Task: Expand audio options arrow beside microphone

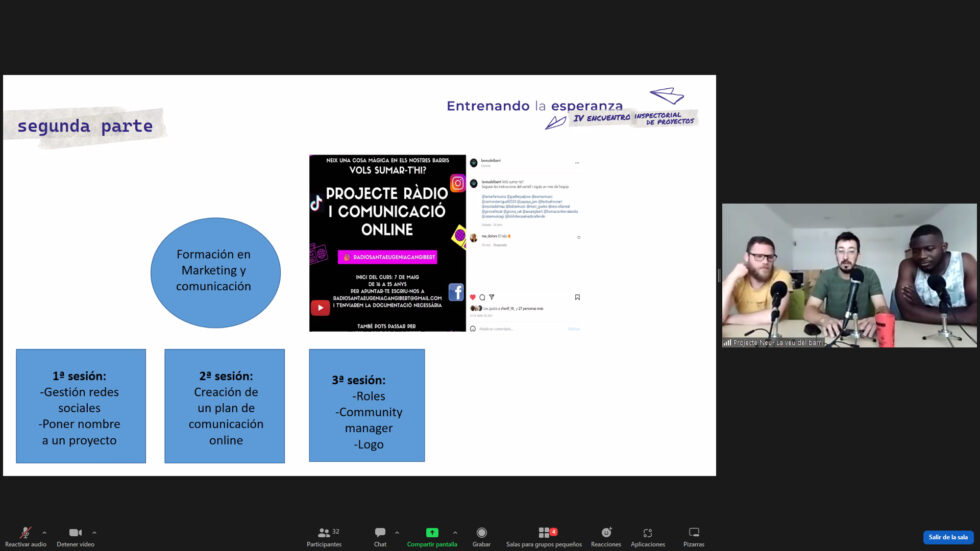Action: (44, 532)
